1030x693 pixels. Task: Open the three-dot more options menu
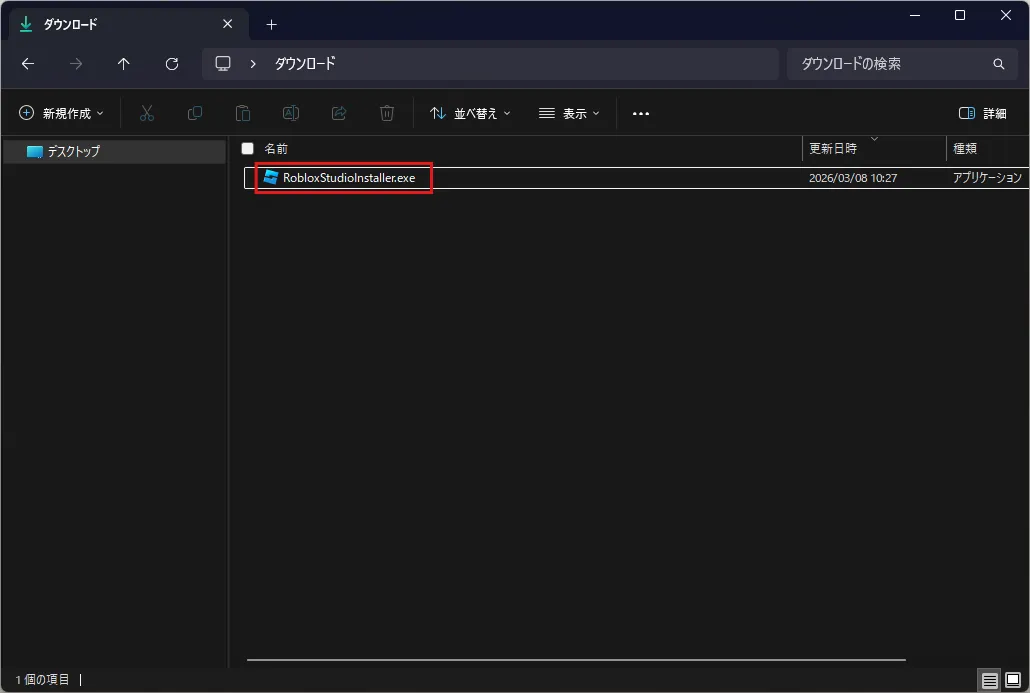pyautogui.click(x=640, y=114)
